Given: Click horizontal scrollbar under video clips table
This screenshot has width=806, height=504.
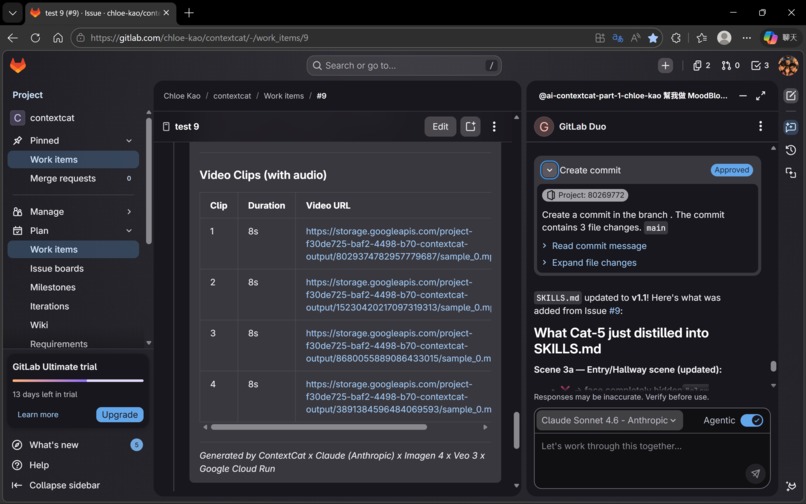Looking at the screenshot, I should (319, 427).
